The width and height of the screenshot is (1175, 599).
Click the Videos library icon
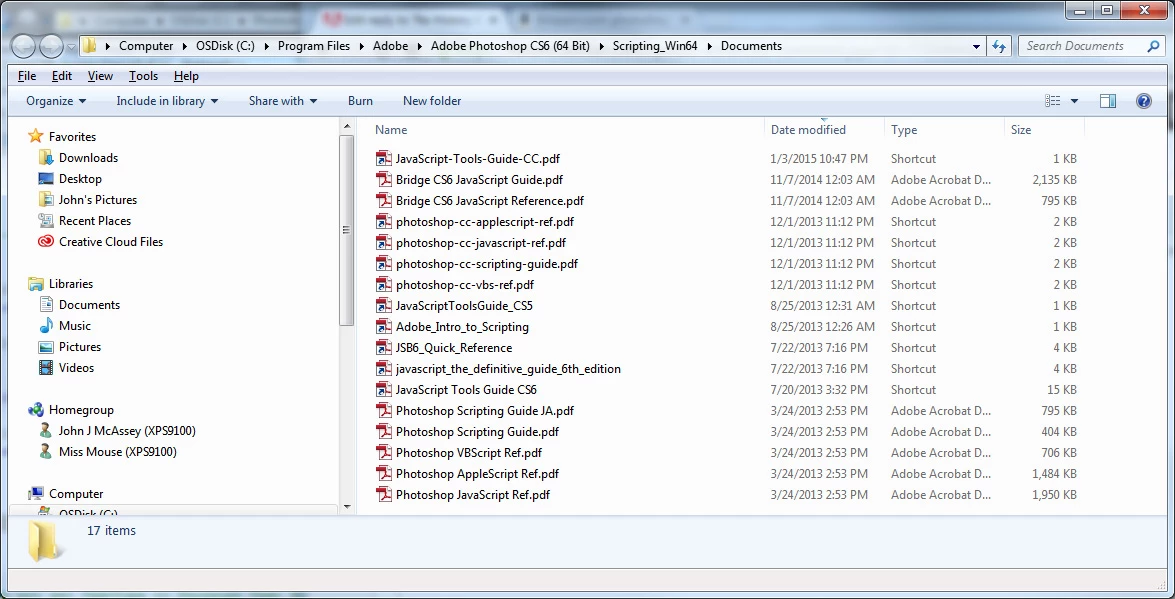46,367
